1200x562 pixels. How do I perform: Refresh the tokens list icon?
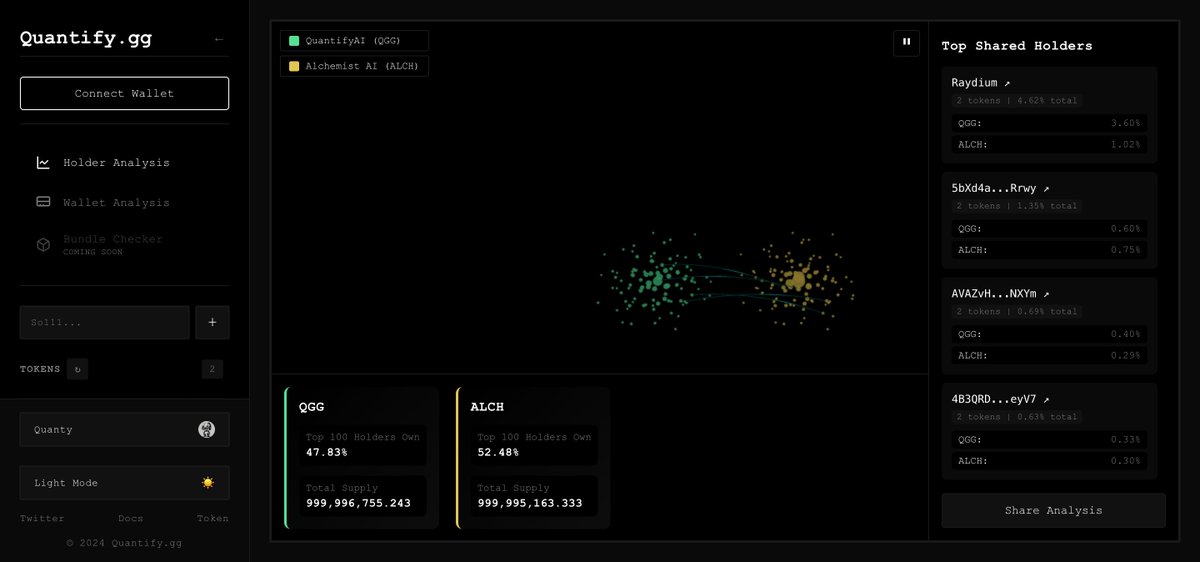click(78, 369)
